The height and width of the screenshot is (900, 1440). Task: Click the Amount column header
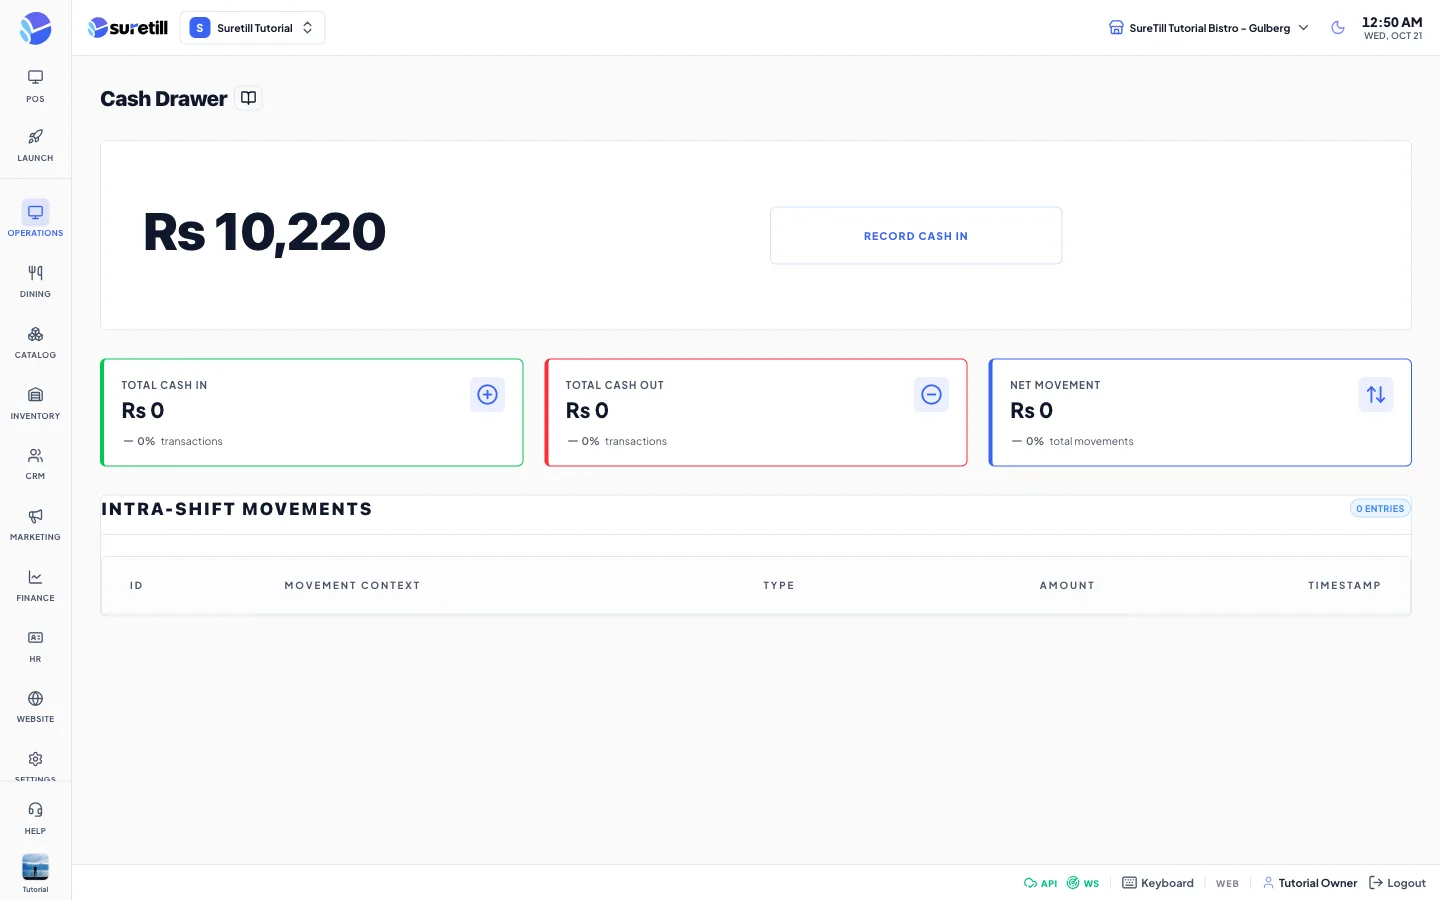click(1067, 586)
